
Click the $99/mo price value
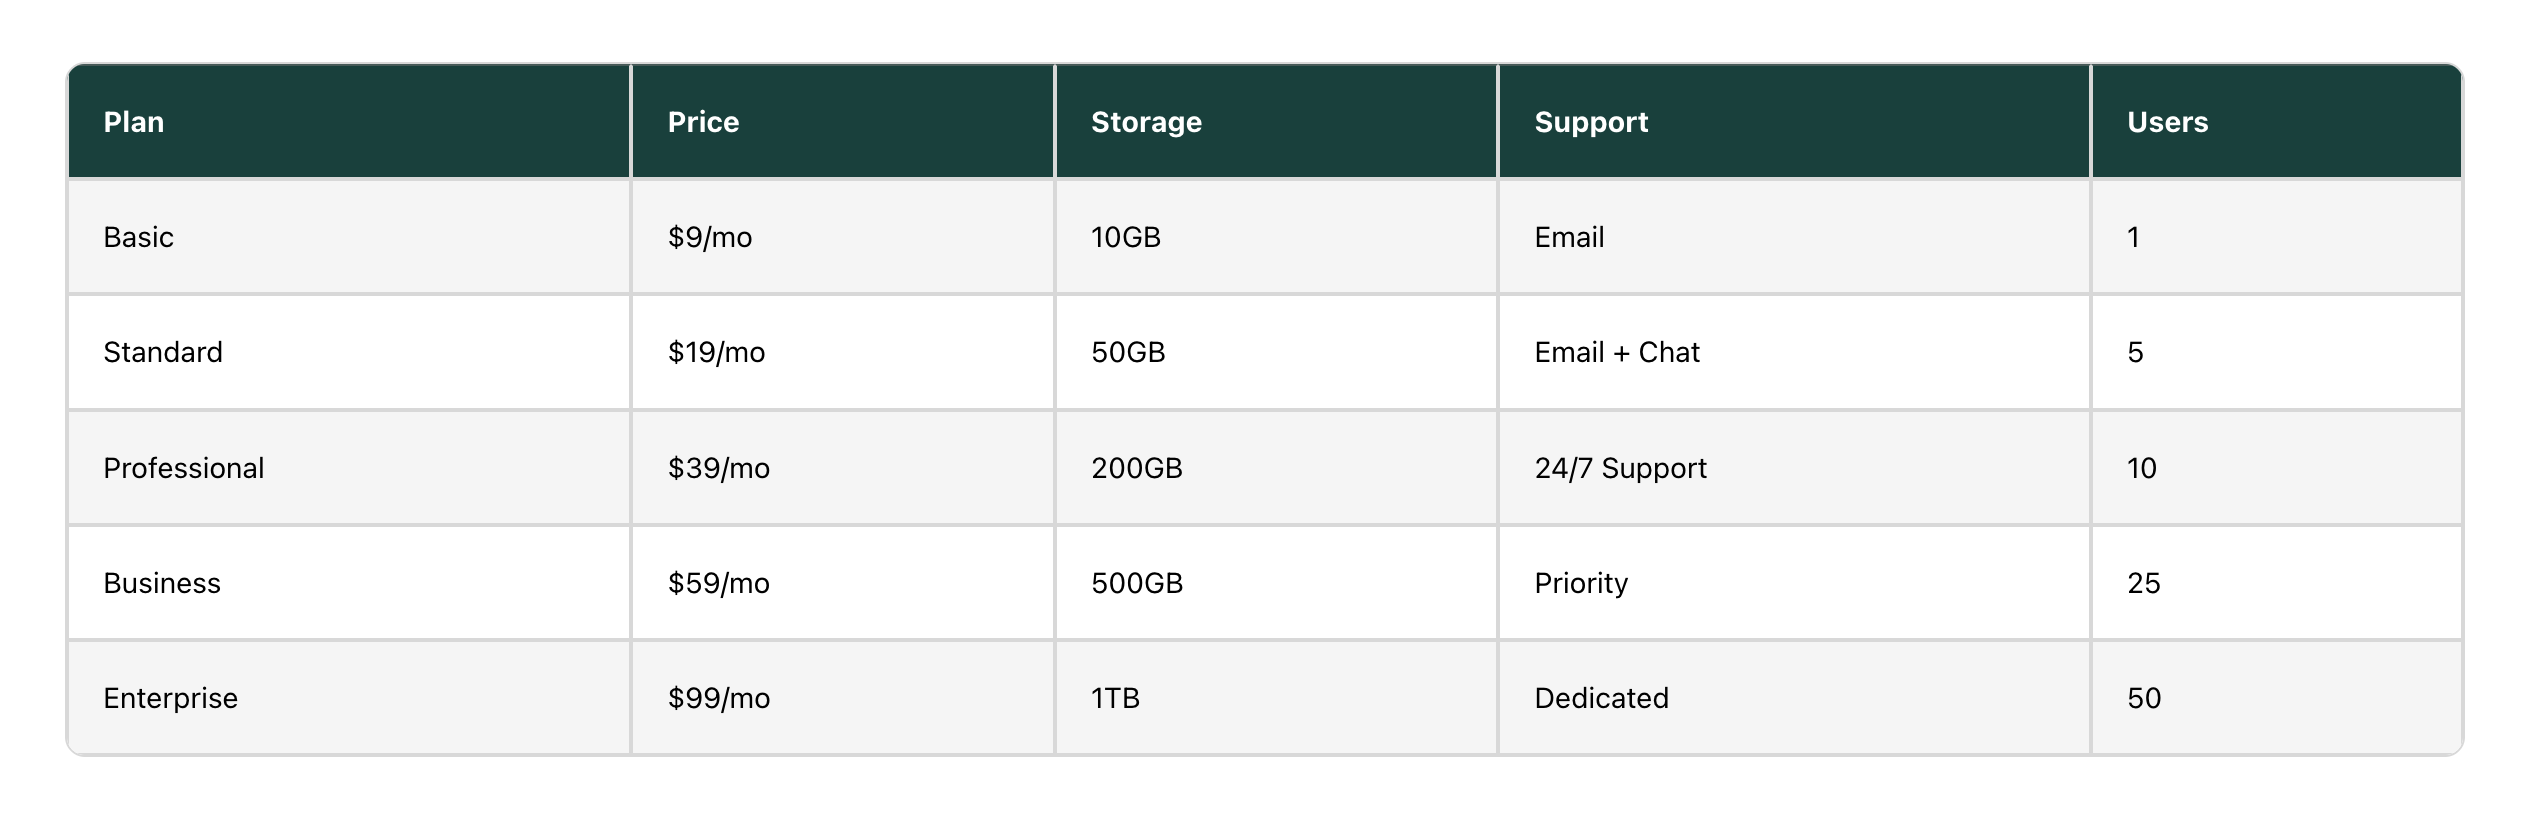pos(719,698)
